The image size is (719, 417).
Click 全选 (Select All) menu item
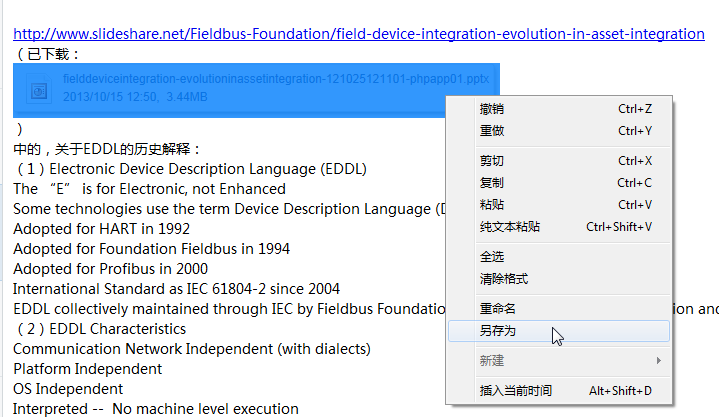coord(492,257)
